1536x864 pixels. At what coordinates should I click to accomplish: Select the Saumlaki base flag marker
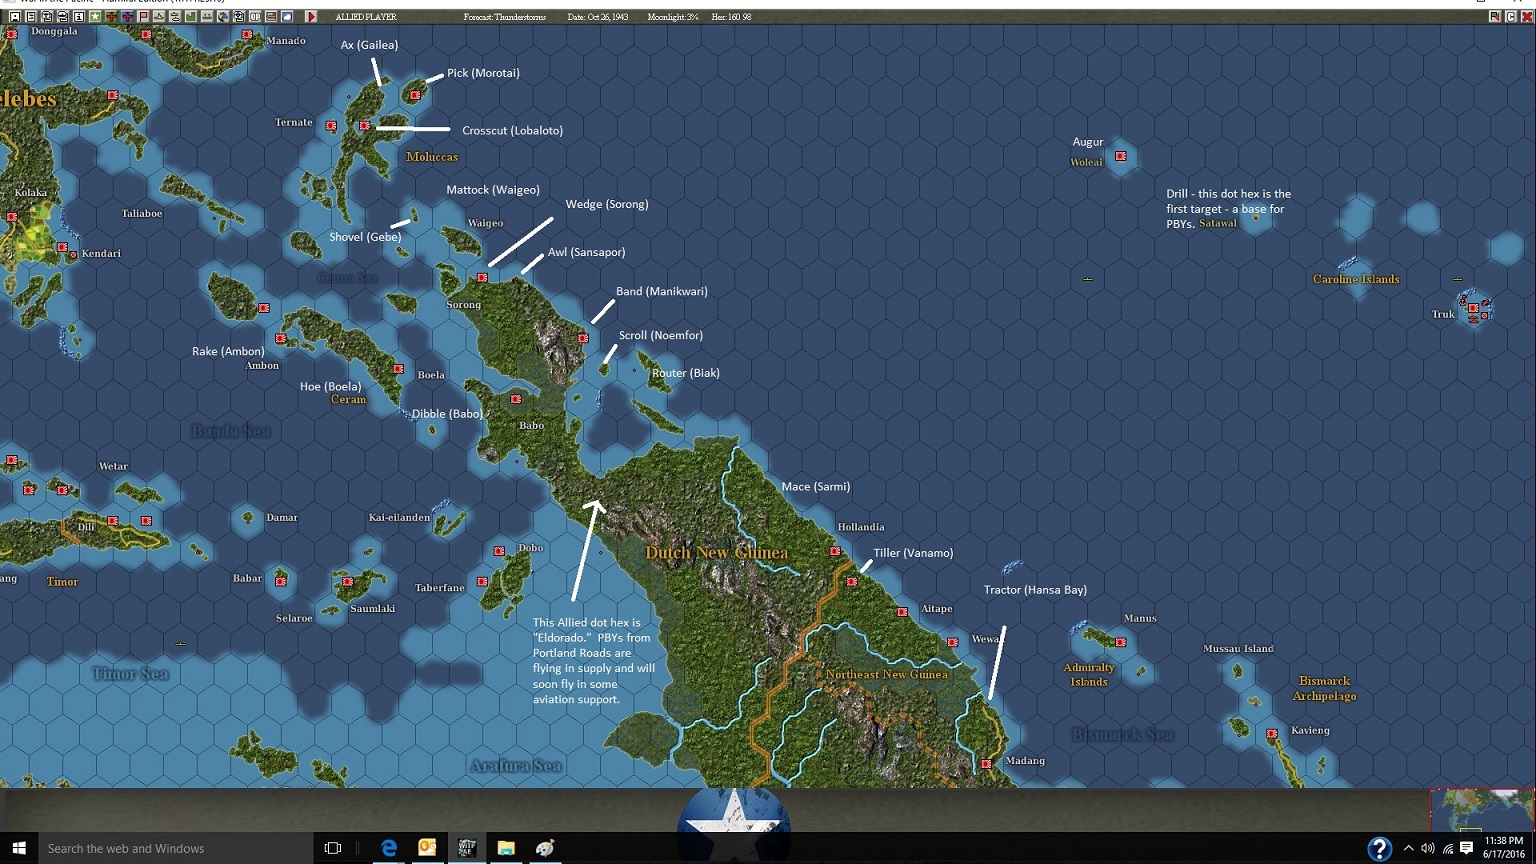(348, 581)
